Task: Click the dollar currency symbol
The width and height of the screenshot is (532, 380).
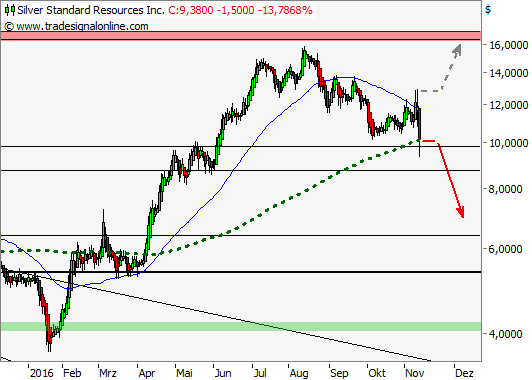Action: 488,10
